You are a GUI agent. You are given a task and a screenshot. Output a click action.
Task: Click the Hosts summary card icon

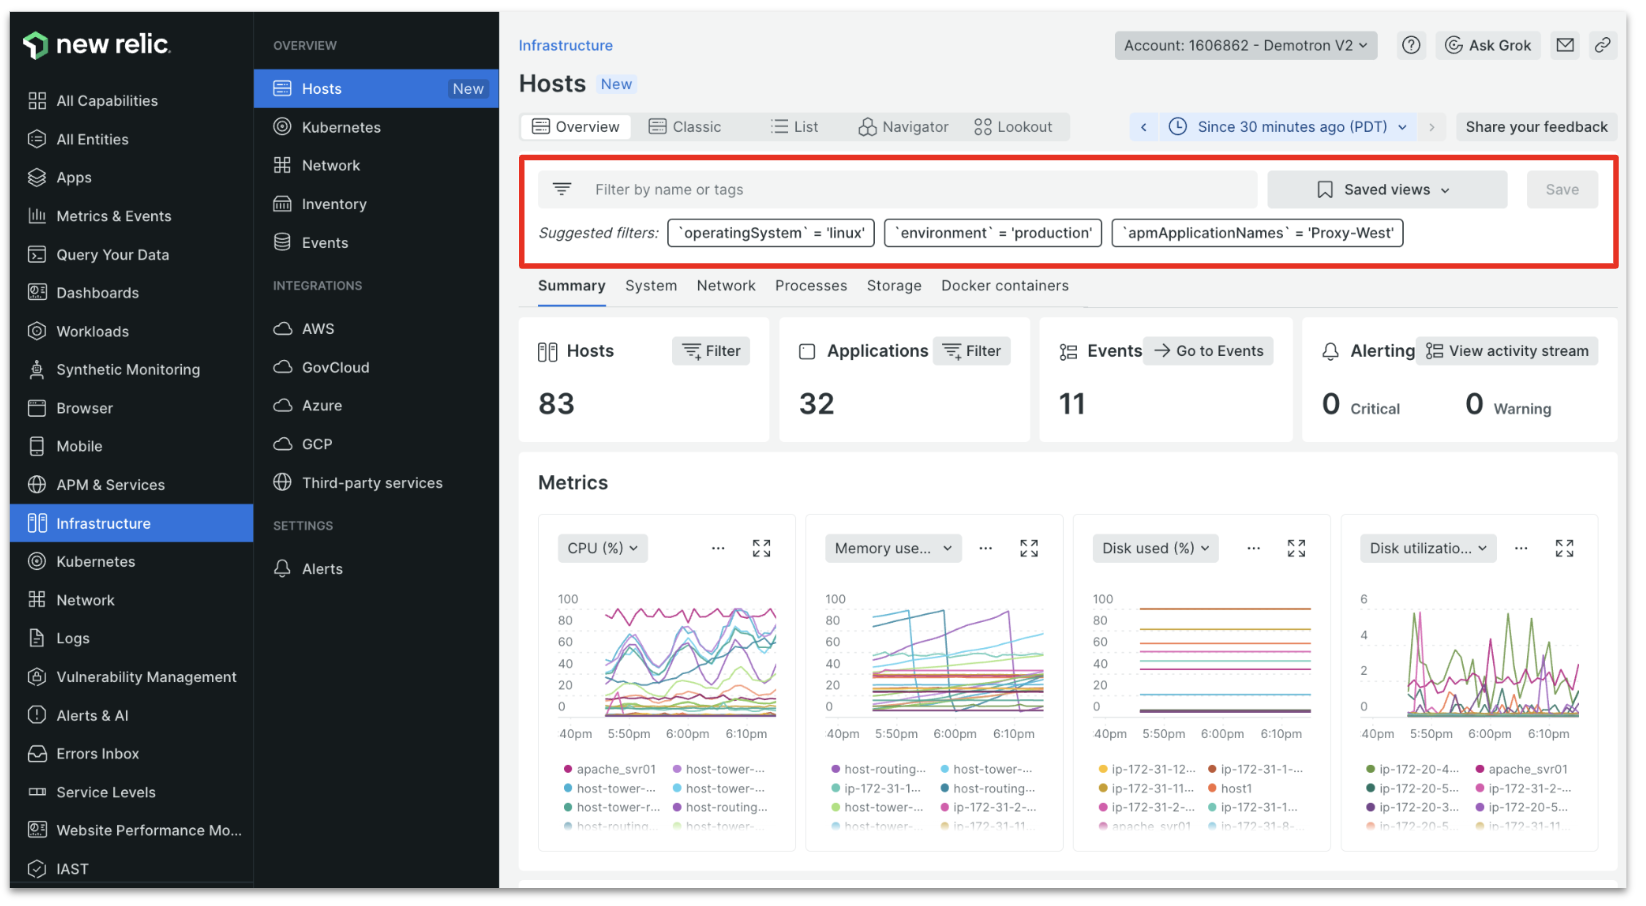pos(548,351)
